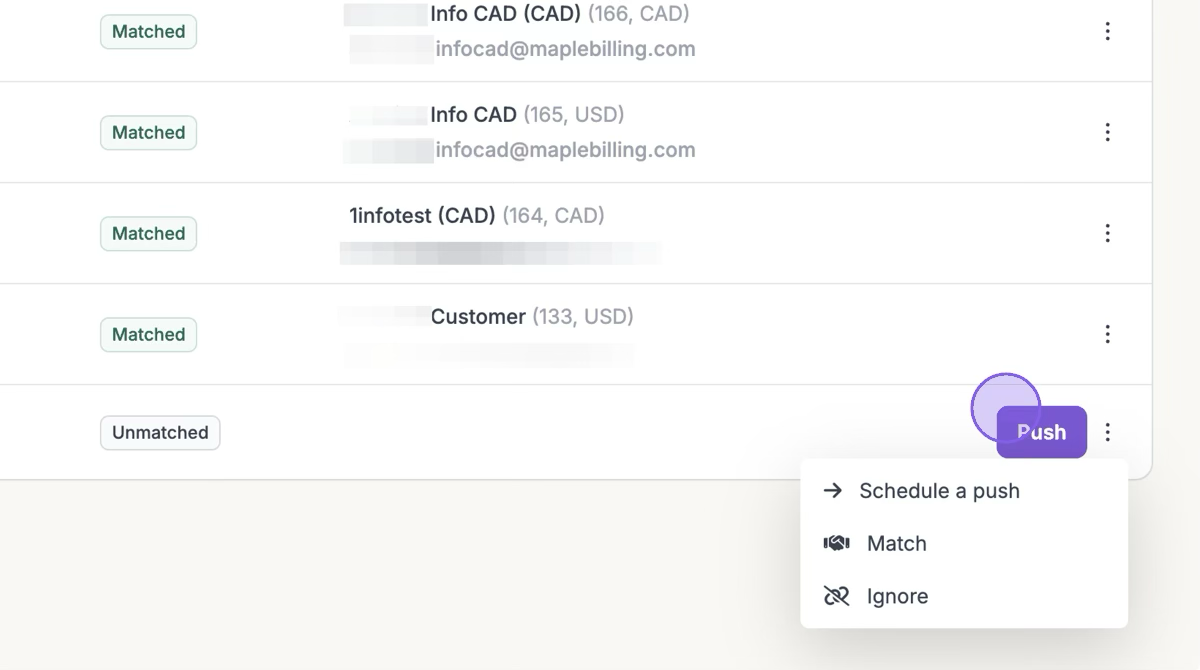Click the email under Info CAD (166, CAD)
The width and height of the screenshot is (1200, 670).
(565, 49)
